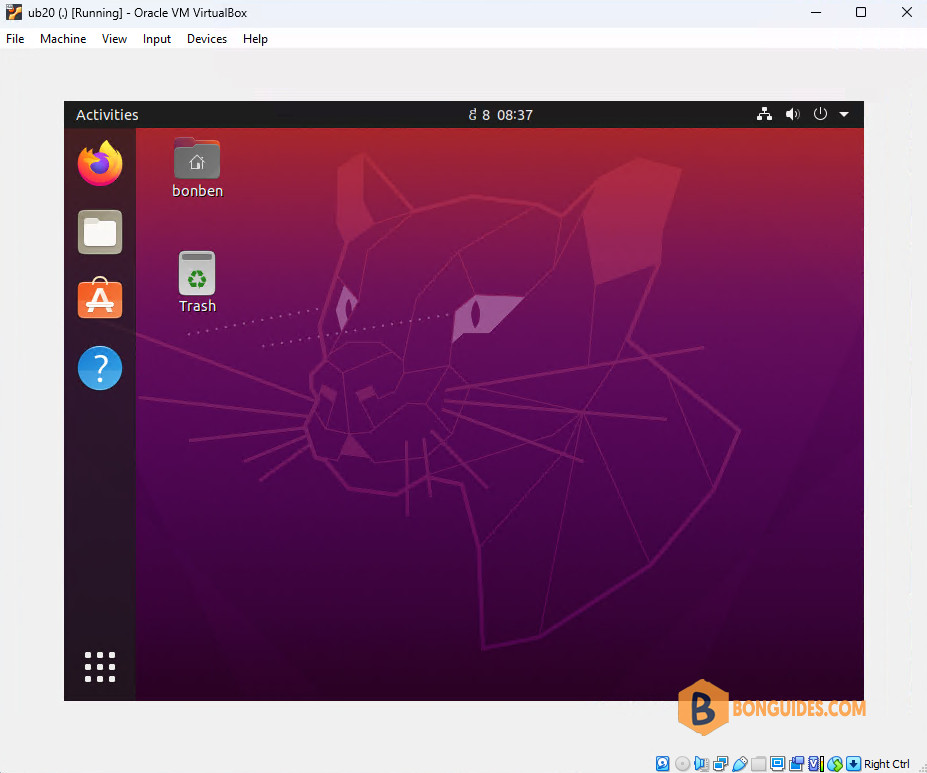Show Applications grid in the dock
This screenshot has height=773, width=927.
100,667
